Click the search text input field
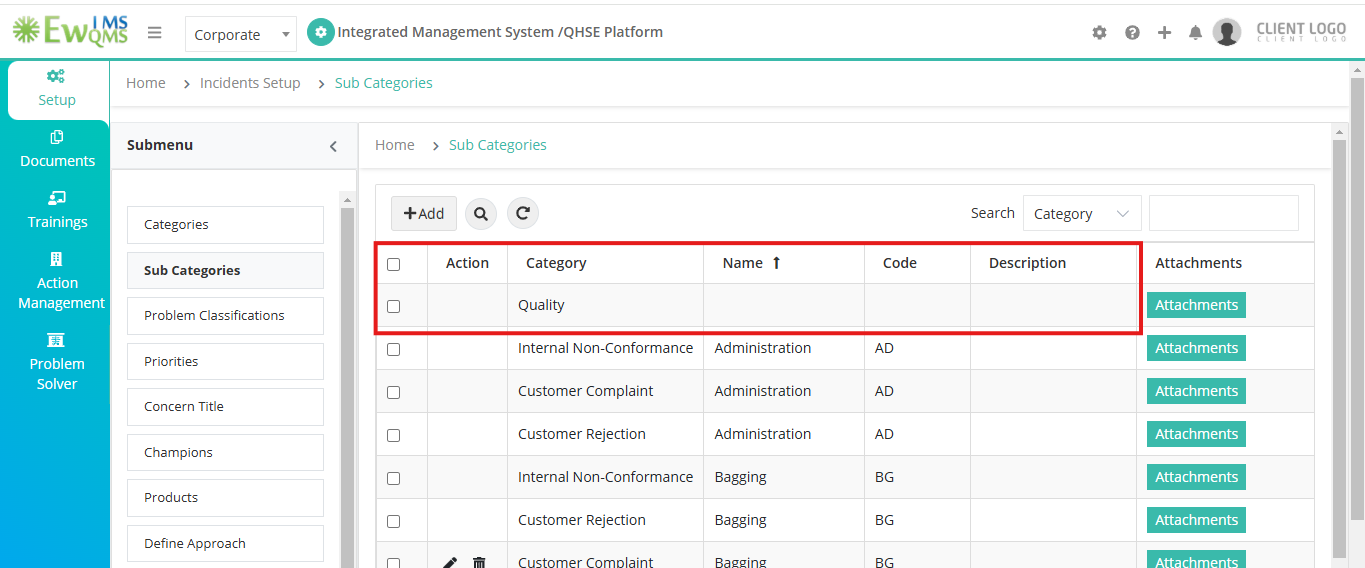 tap(1224, 213)
